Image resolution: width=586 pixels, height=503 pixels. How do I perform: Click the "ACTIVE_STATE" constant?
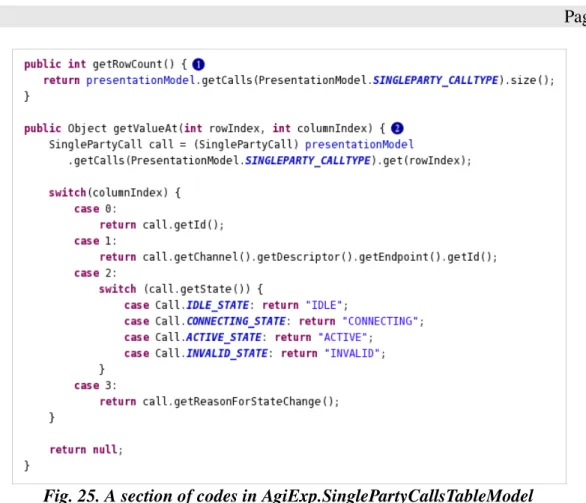[224, 337]
